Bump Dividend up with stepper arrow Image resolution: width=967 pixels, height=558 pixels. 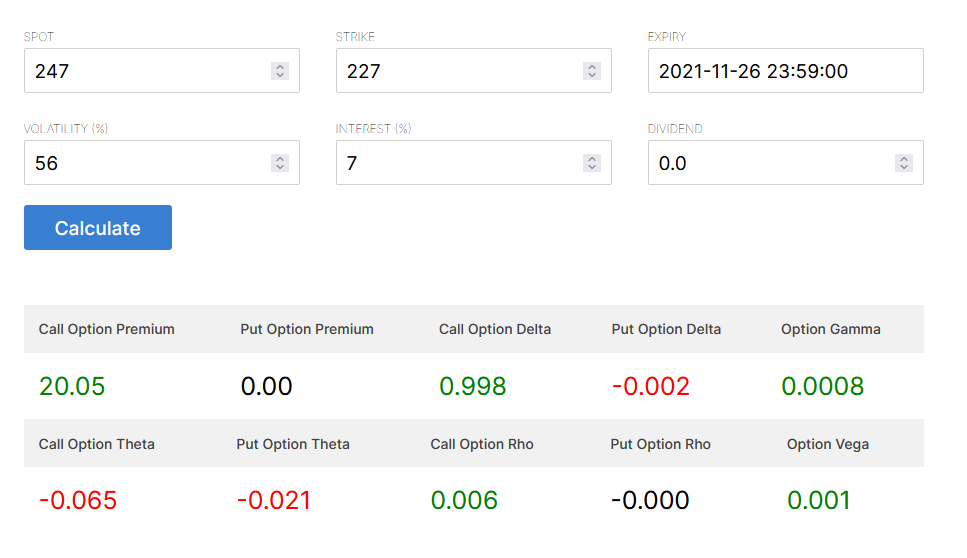[904, 158]
